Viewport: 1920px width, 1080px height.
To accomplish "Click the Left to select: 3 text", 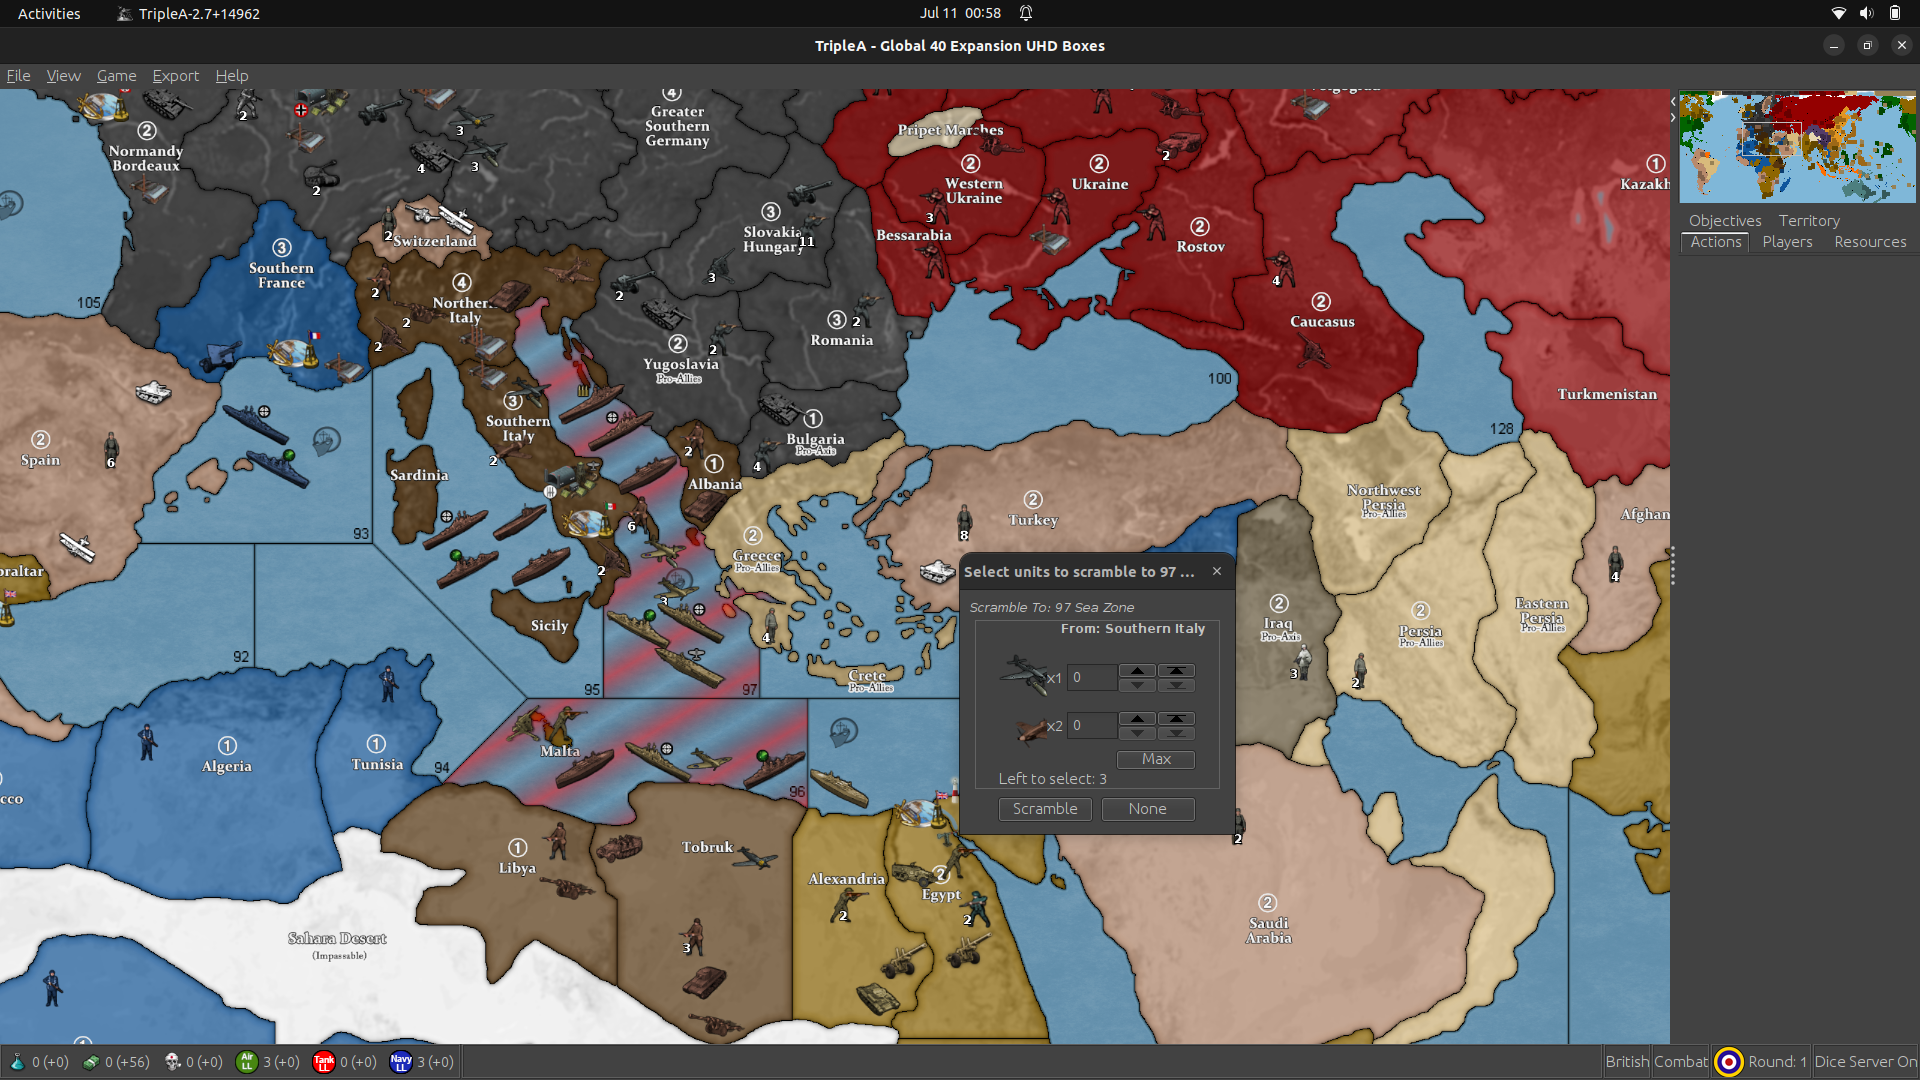I will pyautogui.click(x=1052, y=778).
